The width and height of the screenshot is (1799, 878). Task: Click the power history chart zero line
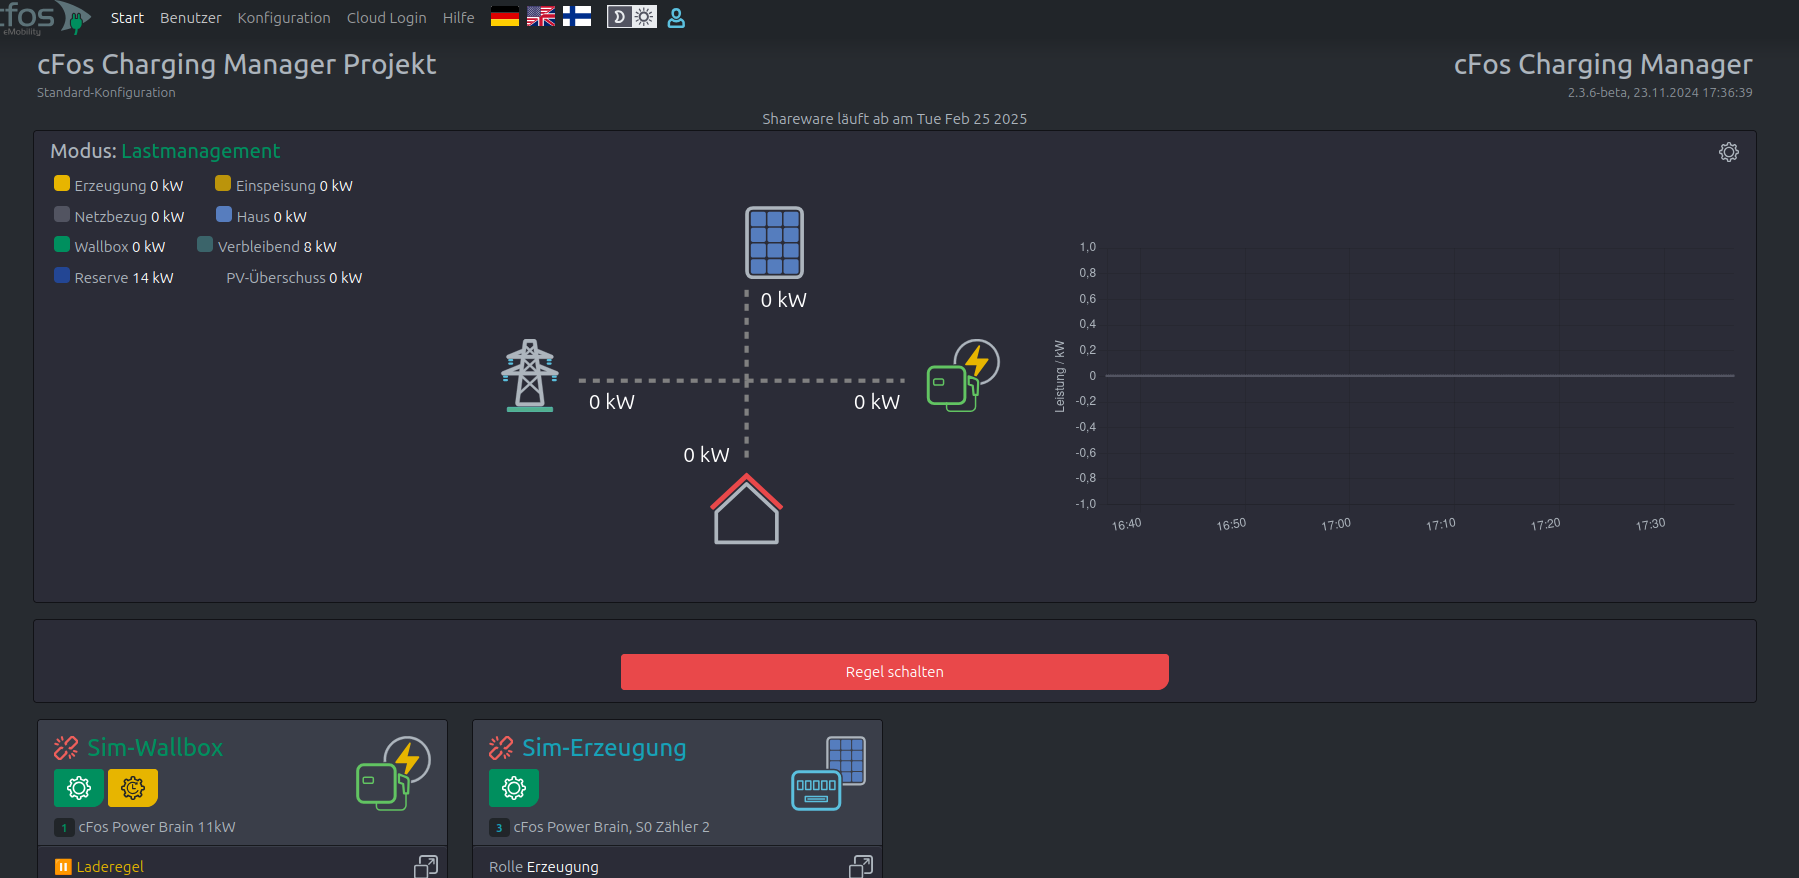pos(1420,376)
